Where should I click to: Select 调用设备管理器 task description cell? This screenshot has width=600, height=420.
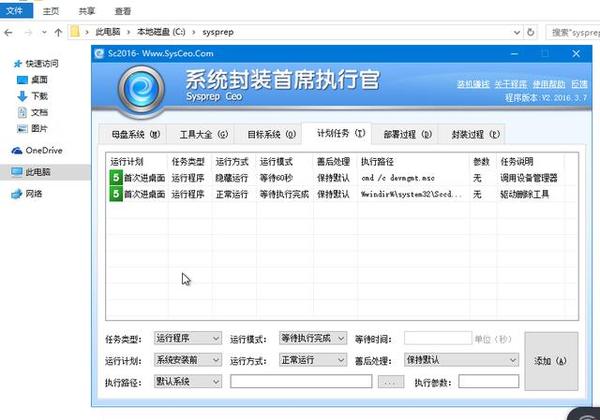(x=528, y=178)
